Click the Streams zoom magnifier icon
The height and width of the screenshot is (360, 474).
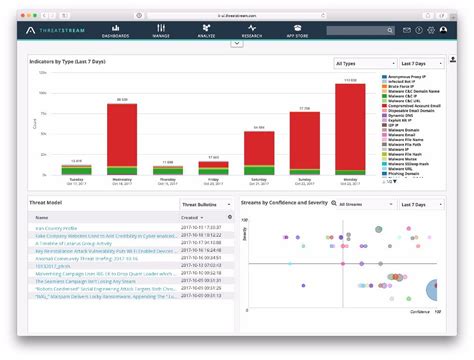click(x=333, y=203)
